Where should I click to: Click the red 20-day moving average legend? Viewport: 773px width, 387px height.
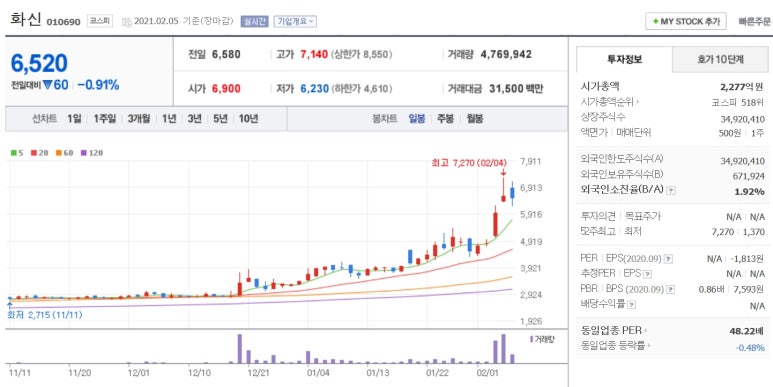(39, 153)
